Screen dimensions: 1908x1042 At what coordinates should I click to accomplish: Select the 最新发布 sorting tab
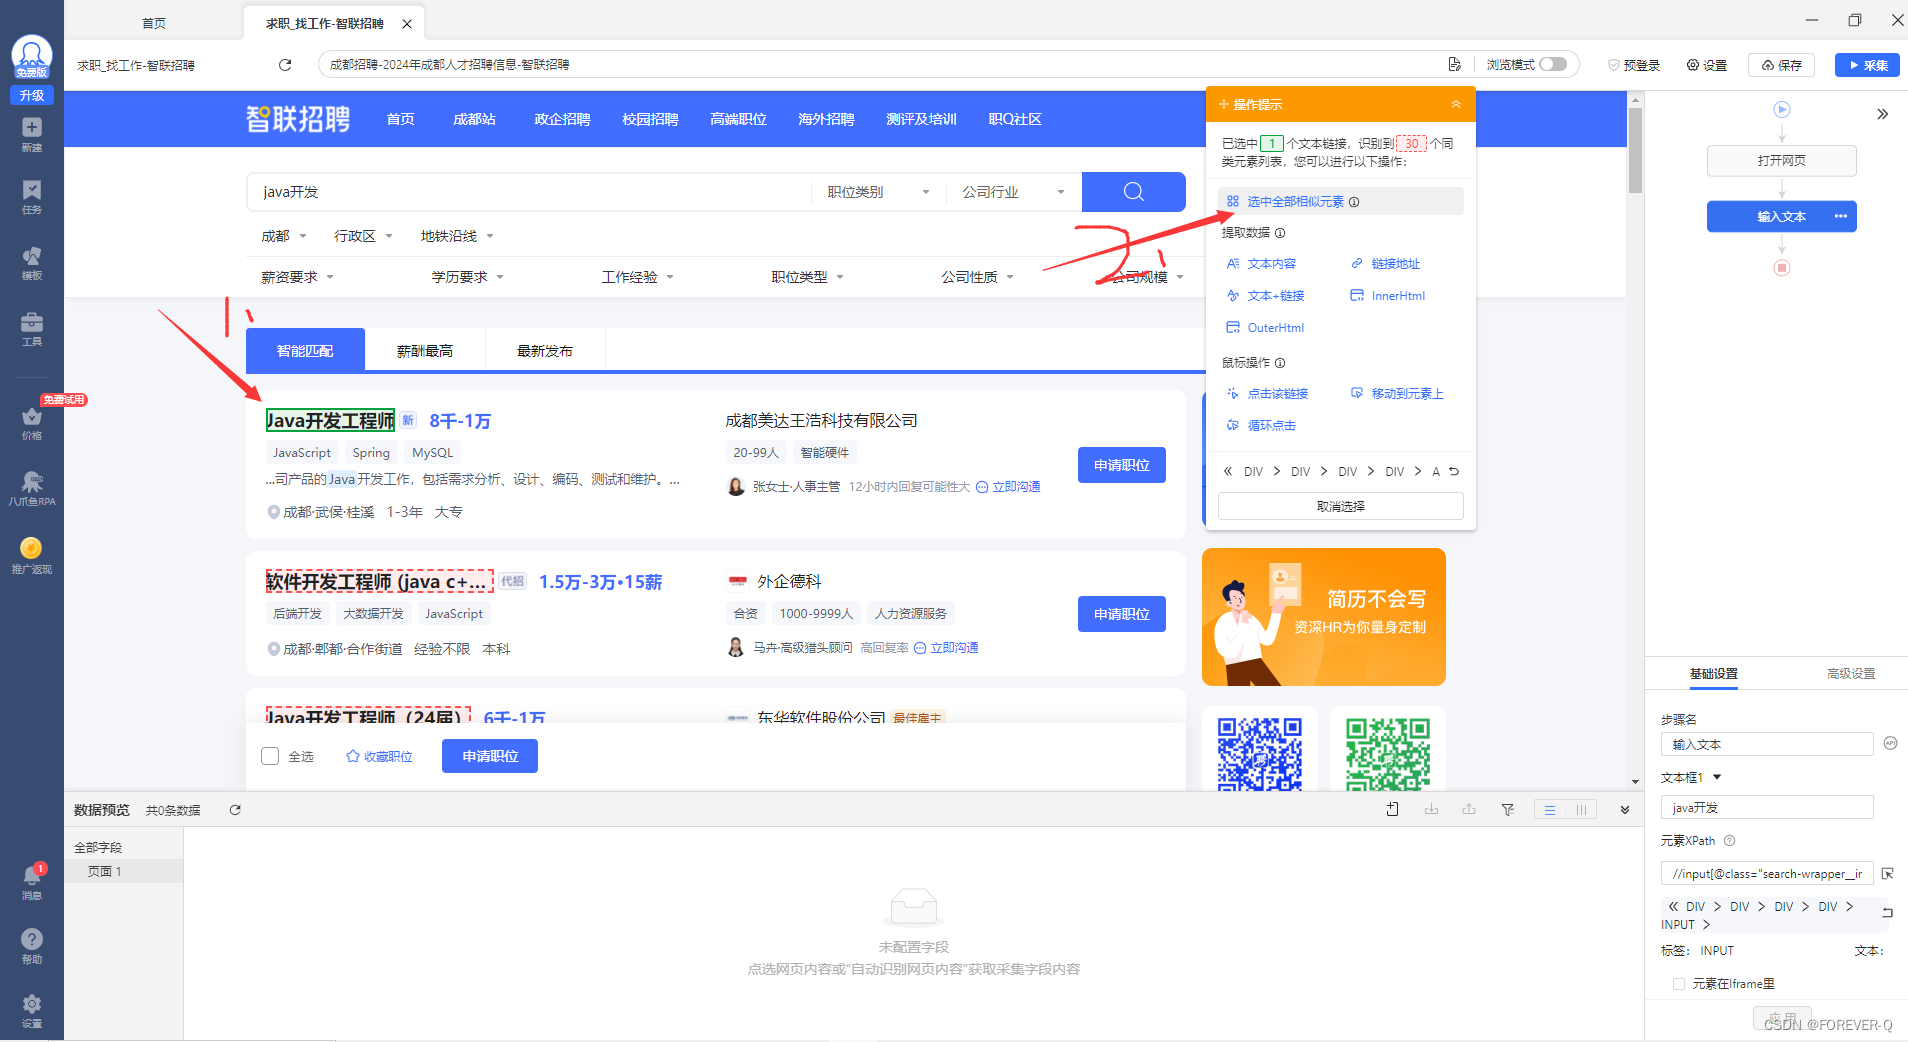(x=545, y=351)
